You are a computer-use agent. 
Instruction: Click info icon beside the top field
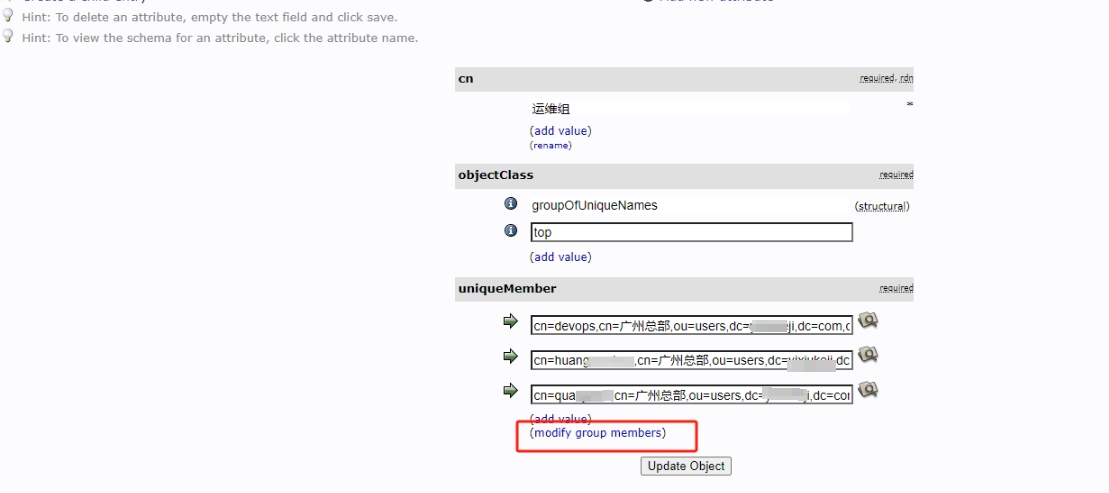(x=511, y=231)
